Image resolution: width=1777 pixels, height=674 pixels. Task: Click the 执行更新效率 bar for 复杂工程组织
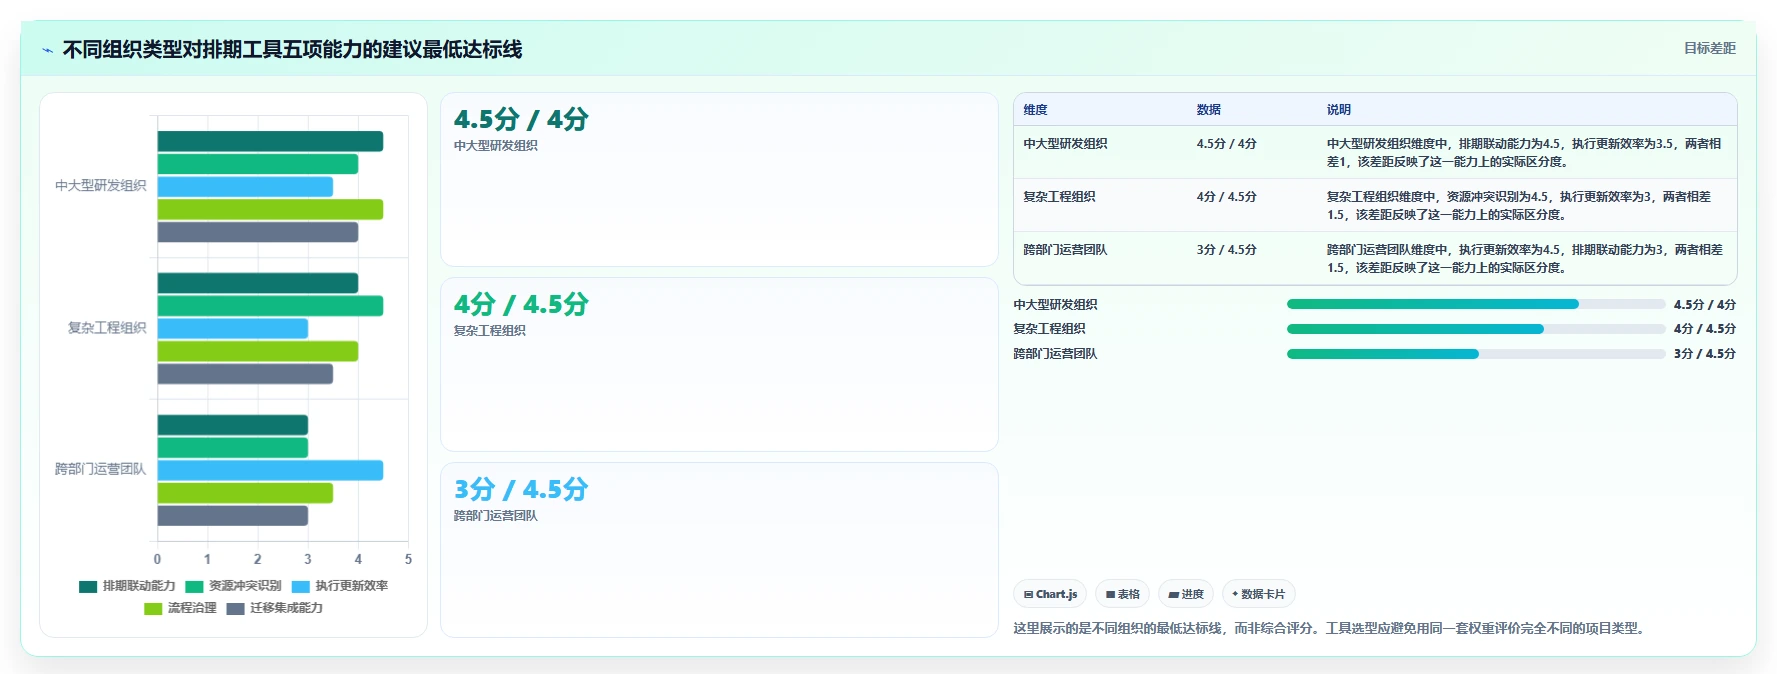click(x=233, y=328)
